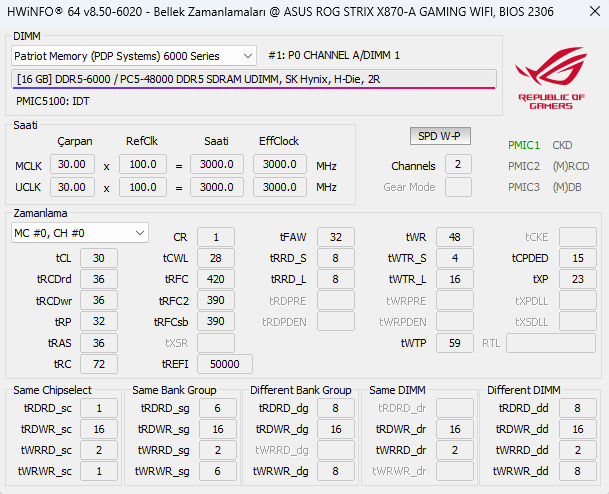Screen dimensions: 609x494
Task: Click the tWRWR_dd value field
Action: [578, 471]
